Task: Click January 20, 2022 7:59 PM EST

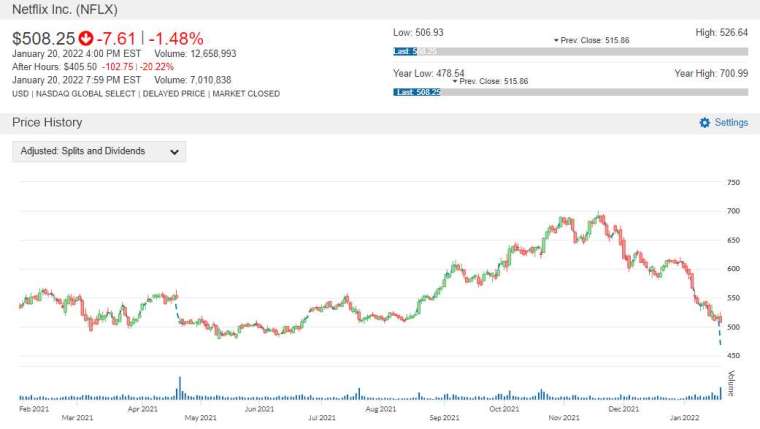Action: 77,80
